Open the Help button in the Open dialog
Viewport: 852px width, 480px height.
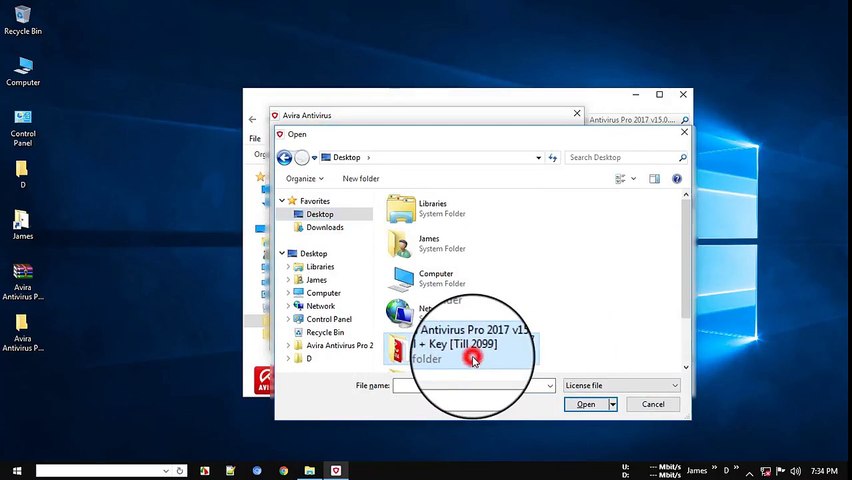pos(676,179)
